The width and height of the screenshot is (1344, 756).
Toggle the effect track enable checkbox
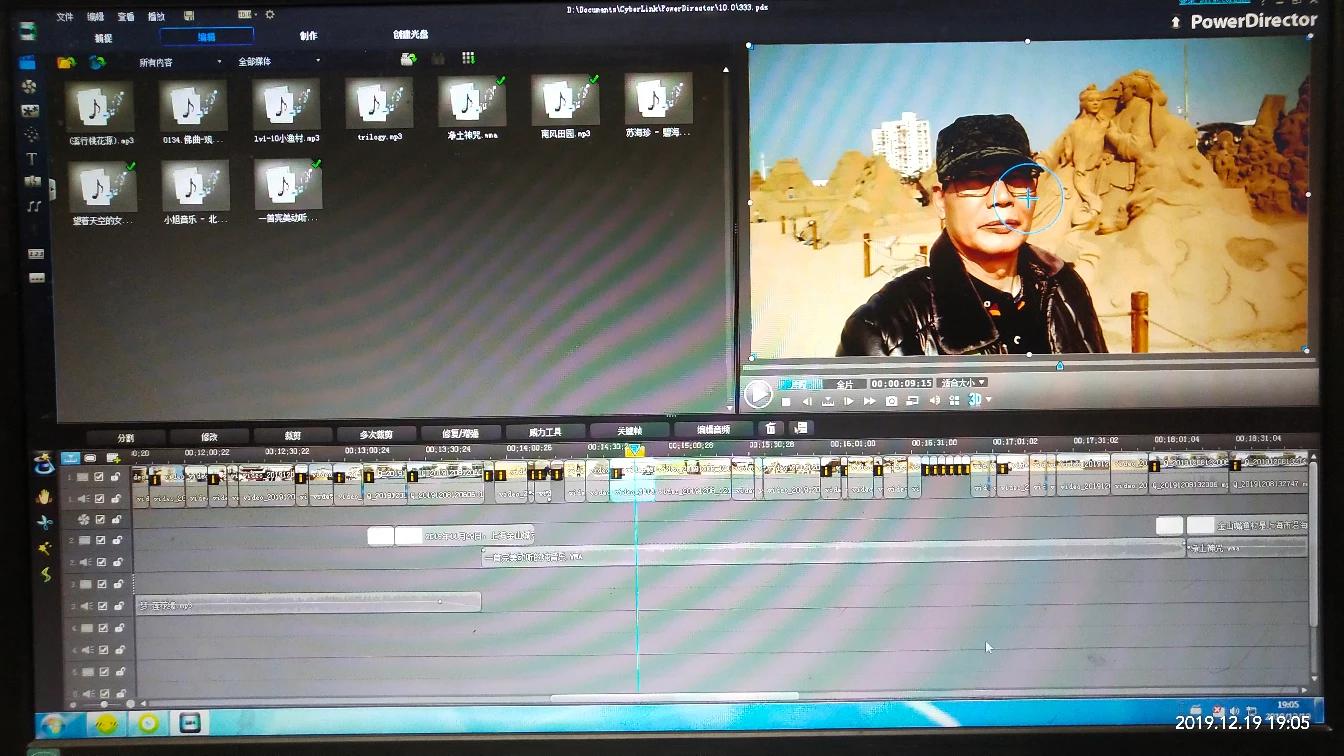click(x=100, y=519)
